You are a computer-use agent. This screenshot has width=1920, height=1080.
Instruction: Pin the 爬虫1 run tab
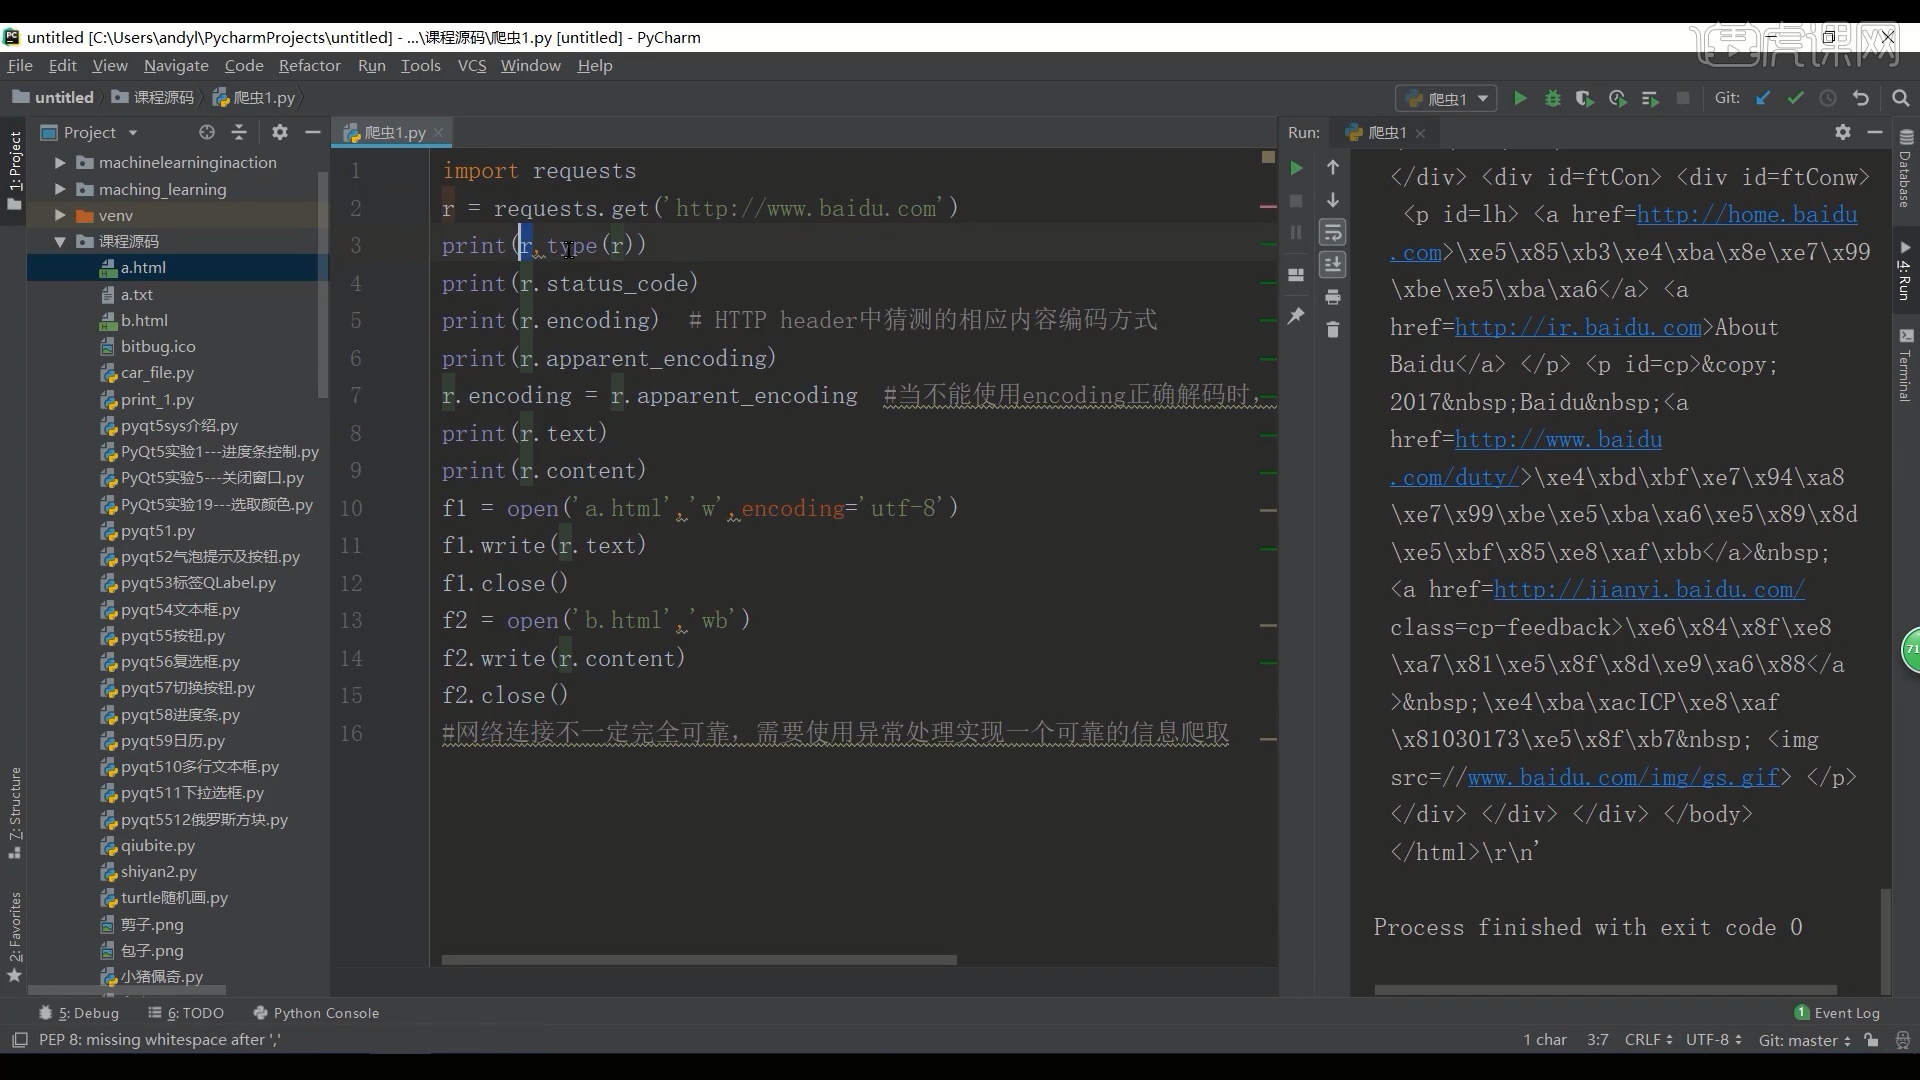click(x=1297, y=317)
